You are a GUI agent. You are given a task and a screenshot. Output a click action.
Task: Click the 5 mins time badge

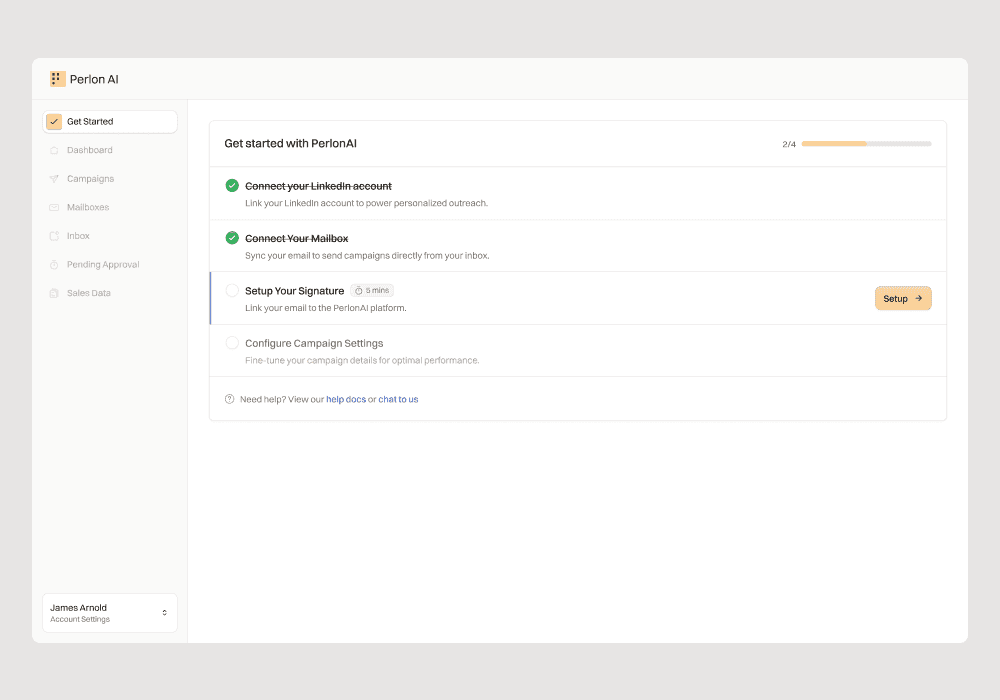tap(372, 290)
